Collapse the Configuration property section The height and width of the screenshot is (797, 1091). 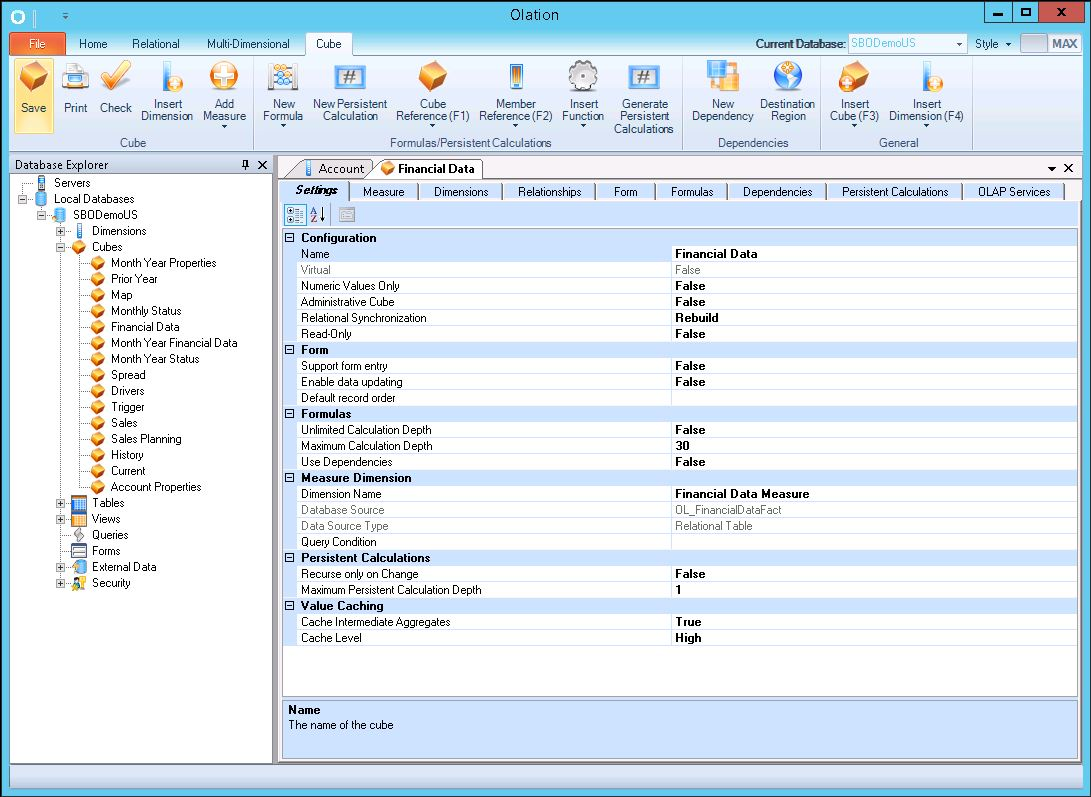point(290,238)
